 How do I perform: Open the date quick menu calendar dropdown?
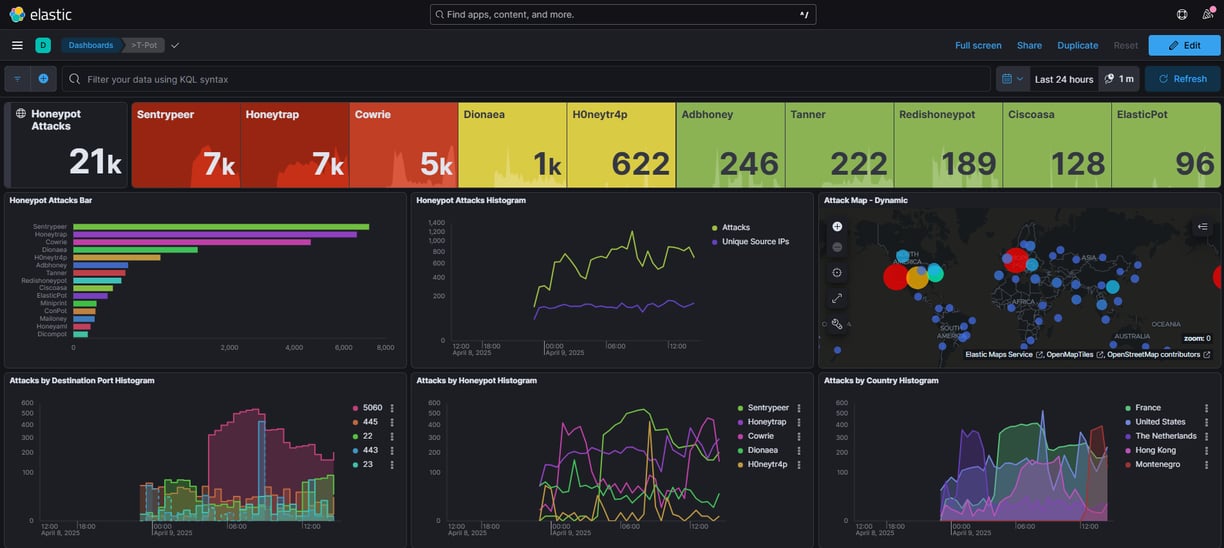[1013, 79]
